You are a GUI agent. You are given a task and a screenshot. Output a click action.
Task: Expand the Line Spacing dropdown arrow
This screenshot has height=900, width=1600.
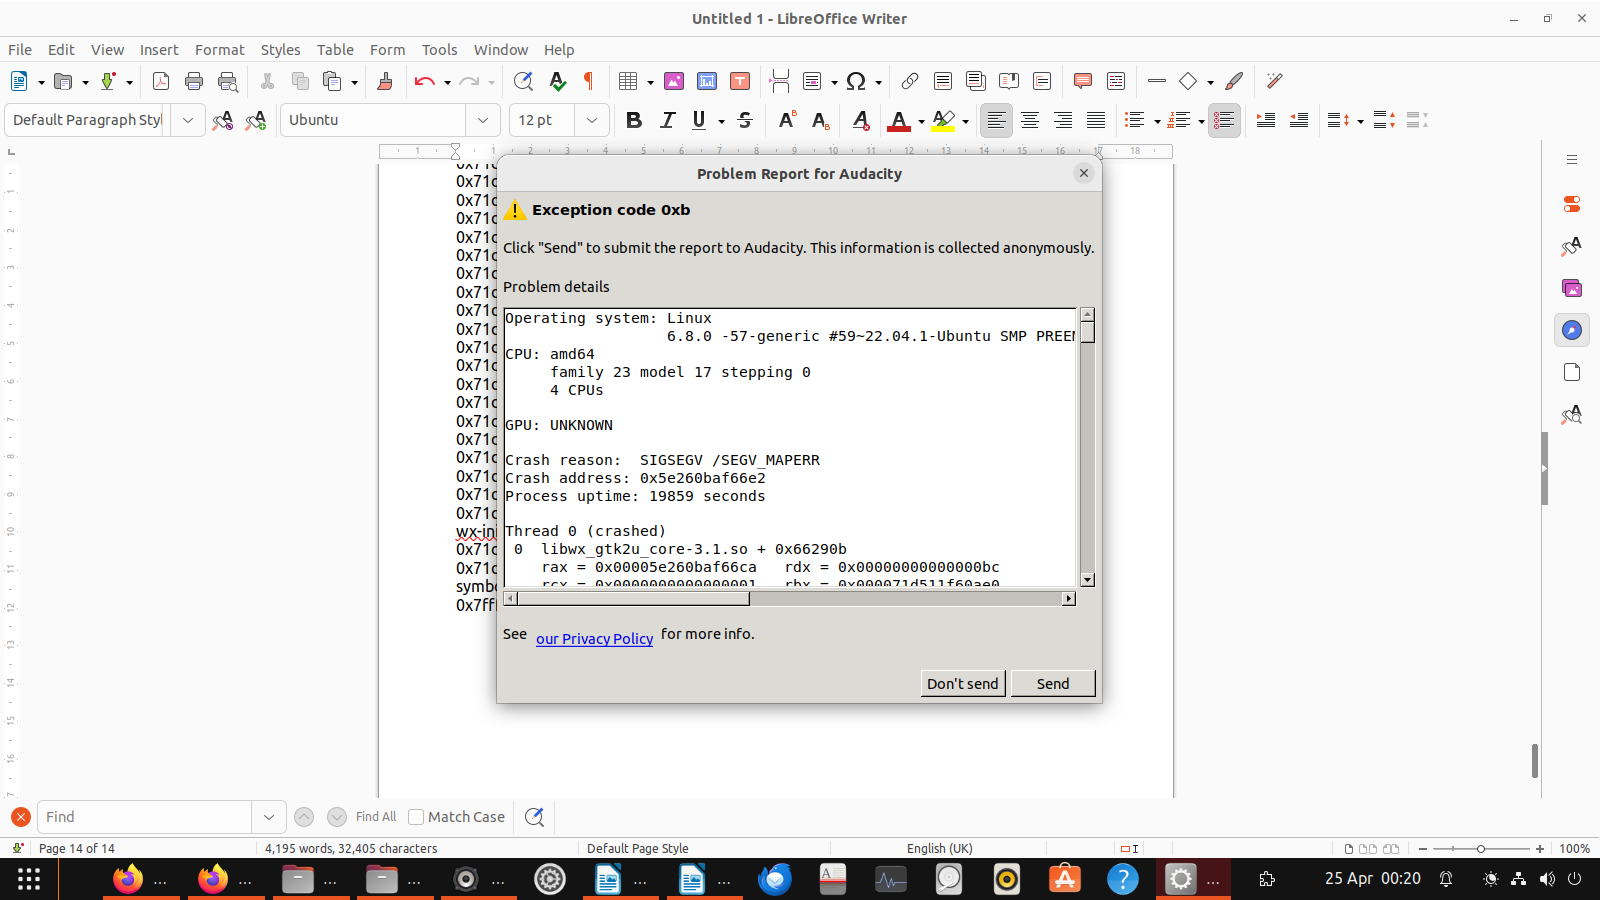coord(1360,121)
